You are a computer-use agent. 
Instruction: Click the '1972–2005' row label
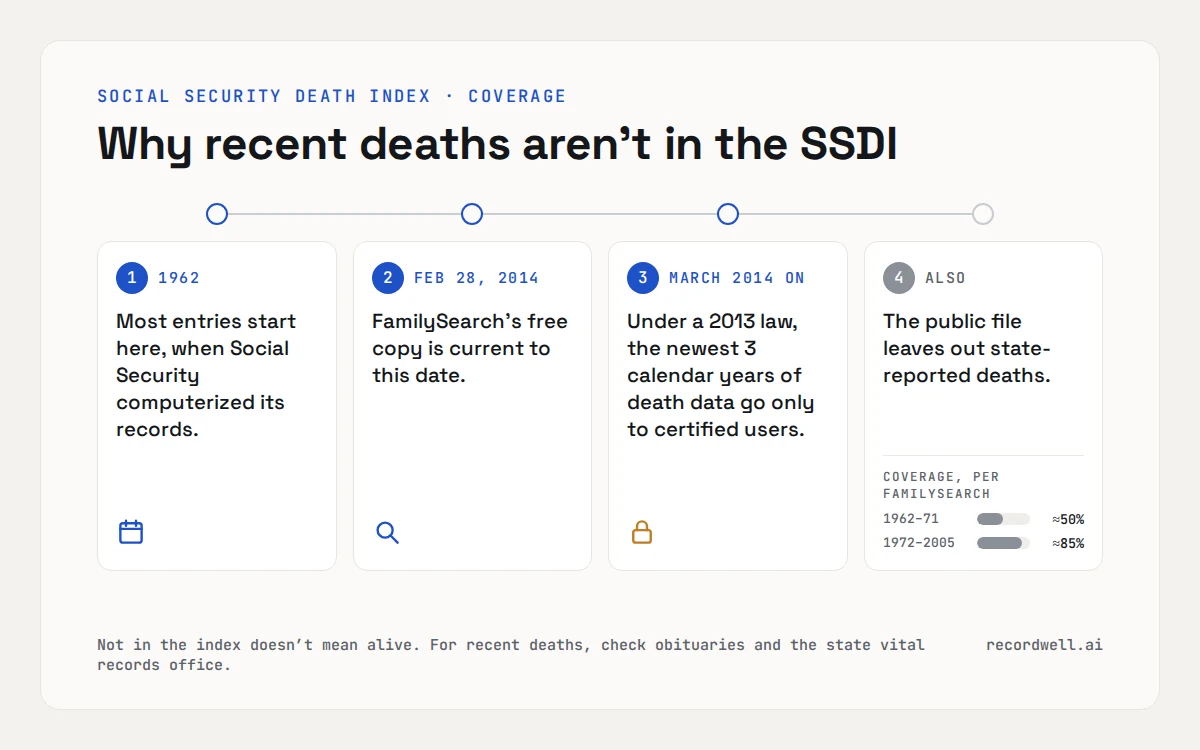point(919,543)
